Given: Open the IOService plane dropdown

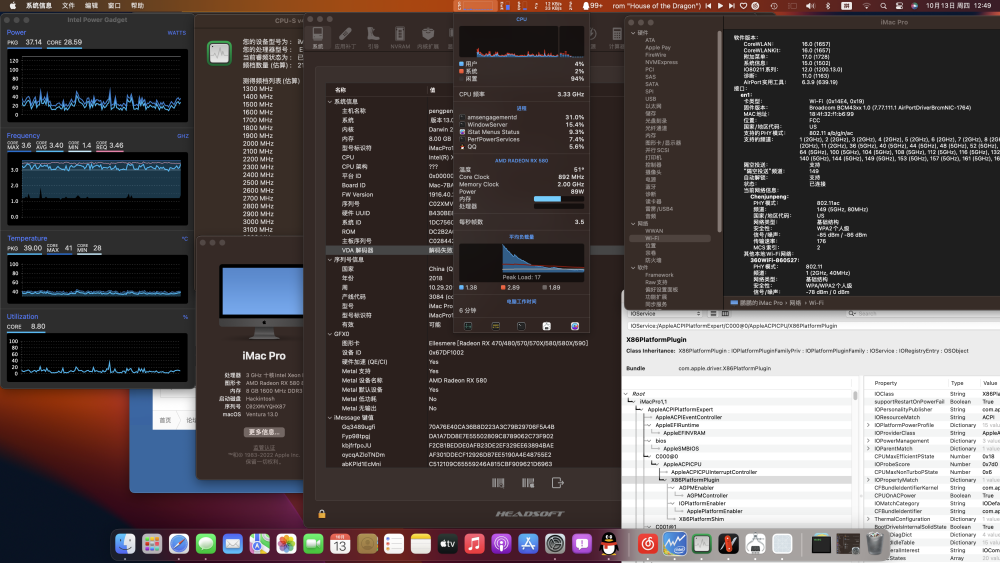Looking at the screenshot, I should pos(665,314).
